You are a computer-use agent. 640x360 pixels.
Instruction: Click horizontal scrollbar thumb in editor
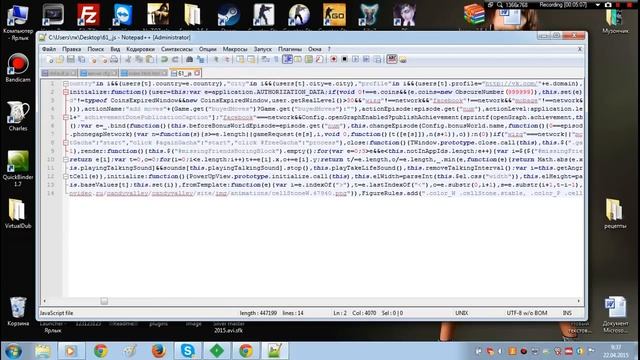coord(104,301)
